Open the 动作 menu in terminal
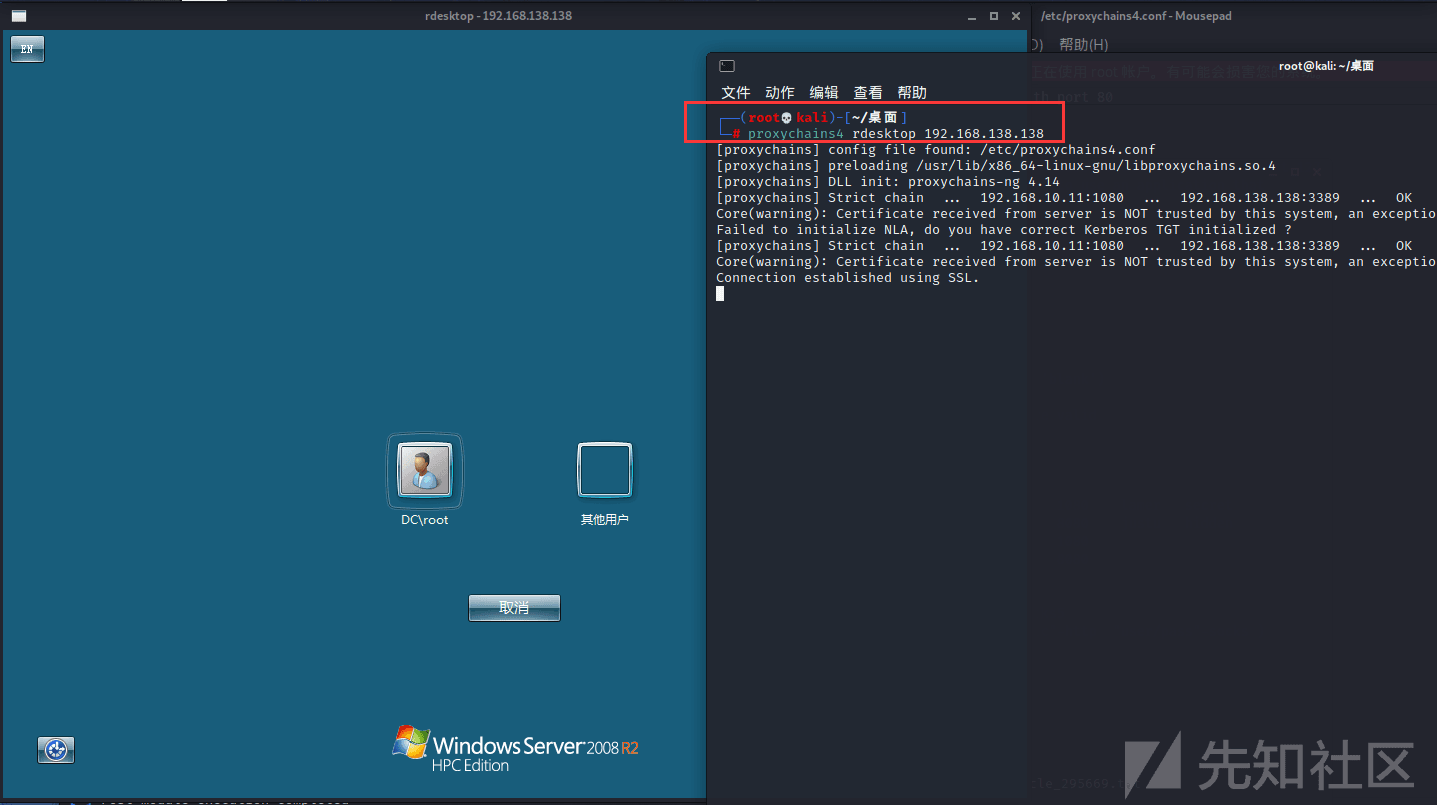Viewport: 1437px width, 805px height. 779,92
